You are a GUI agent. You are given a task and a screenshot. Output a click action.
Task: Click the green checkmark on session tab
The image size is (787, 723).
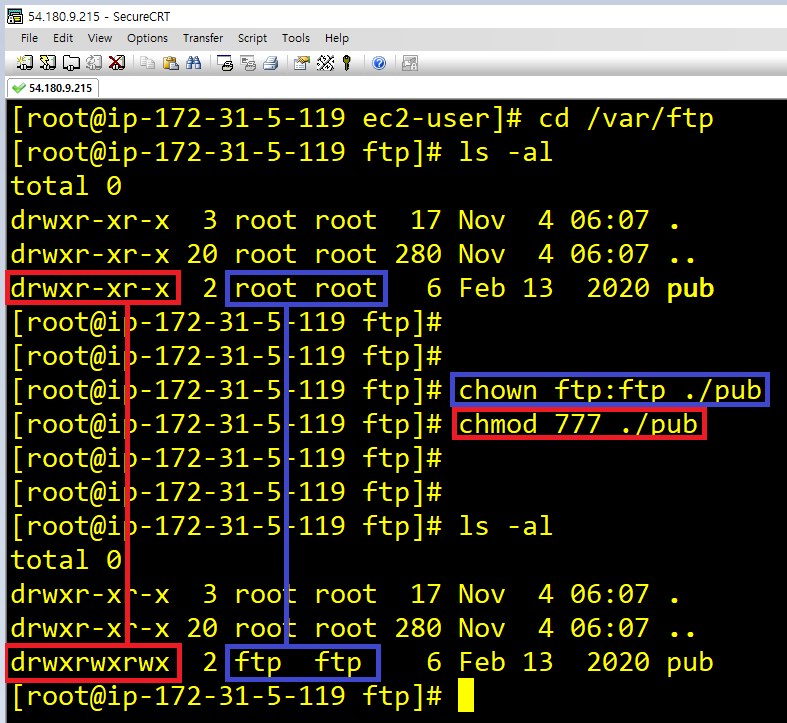[x=19, y=88]
